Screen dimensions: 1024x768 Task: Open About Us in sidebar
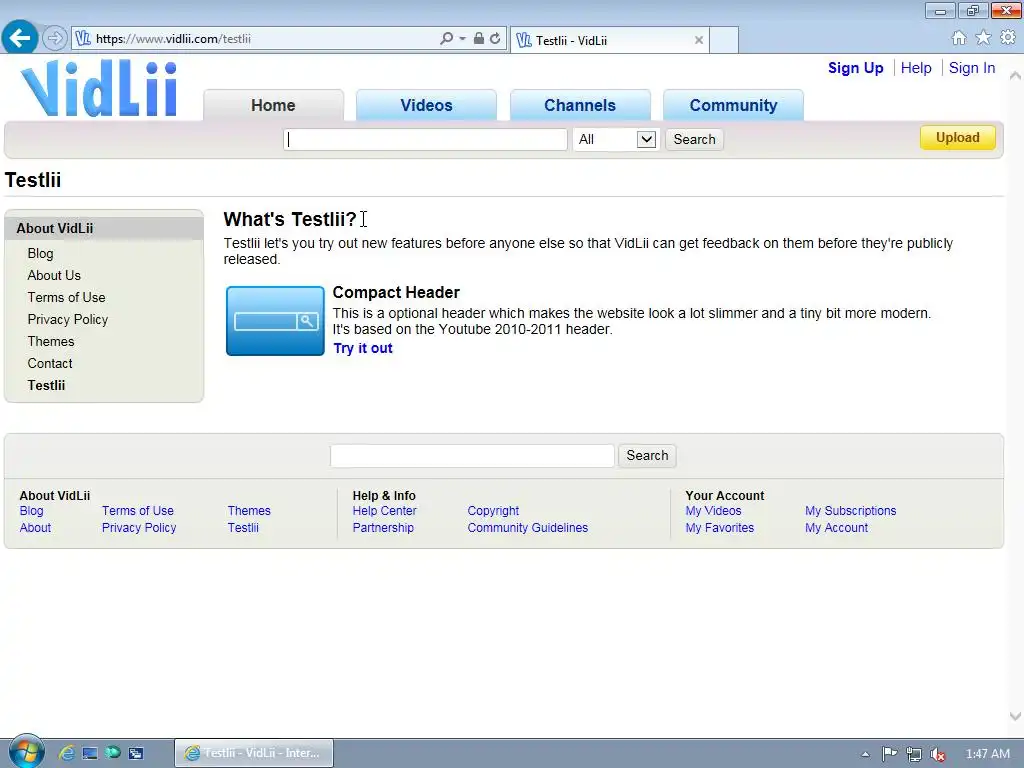(54, 276)
